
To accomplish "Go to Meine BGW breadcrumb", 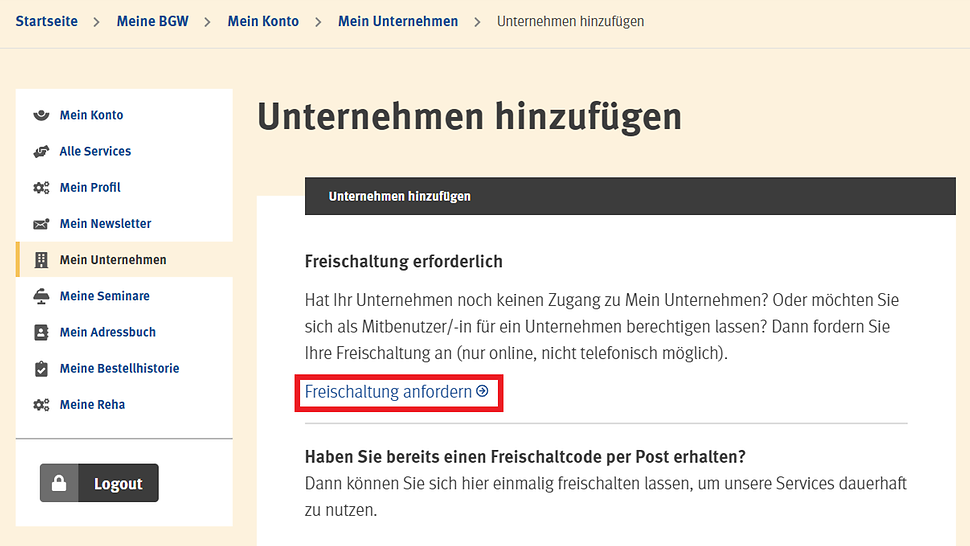I will point(152,21).
